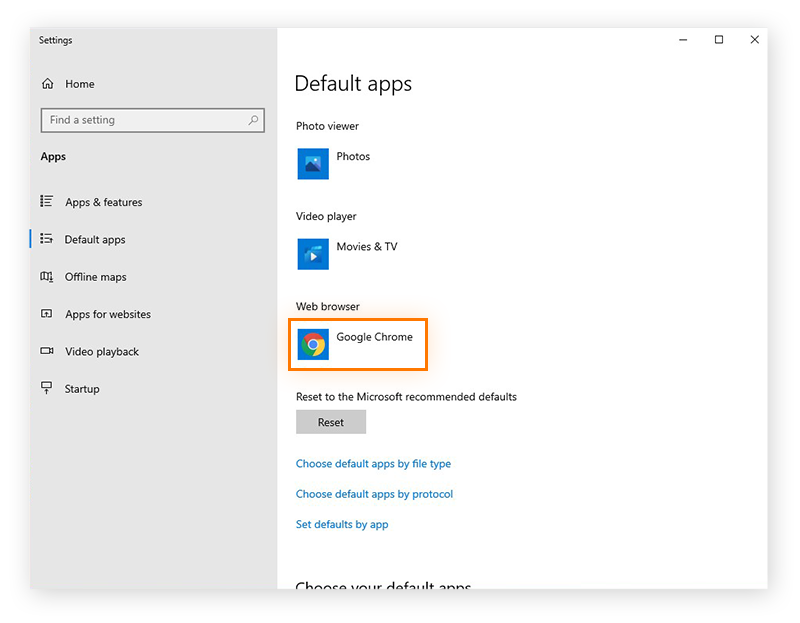Open Offline maps via its map icon

(x=46, y=276)
